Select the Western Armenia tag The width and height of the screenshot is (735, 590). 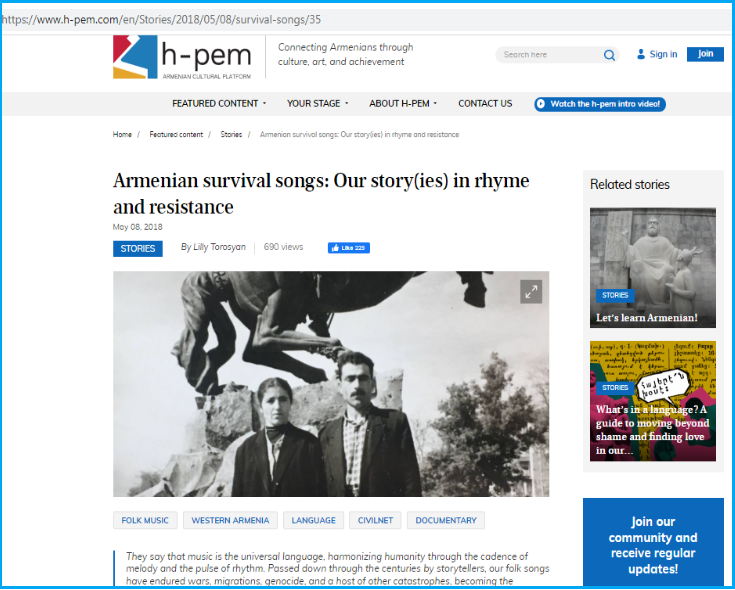point(230,520)
